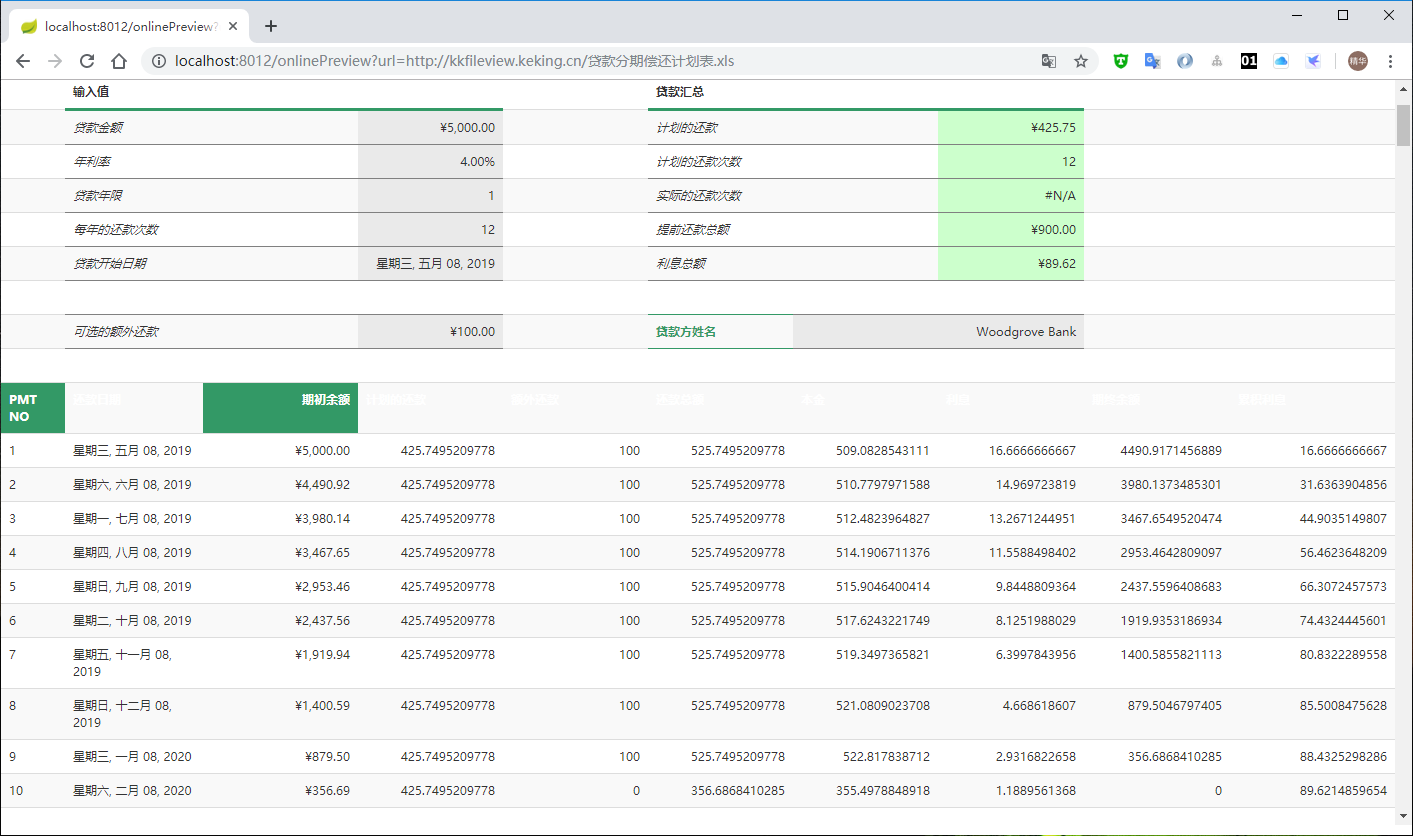Select the Google Translate toolbar icon
The image size is (1413, 836).
[x=1048, y=61]
